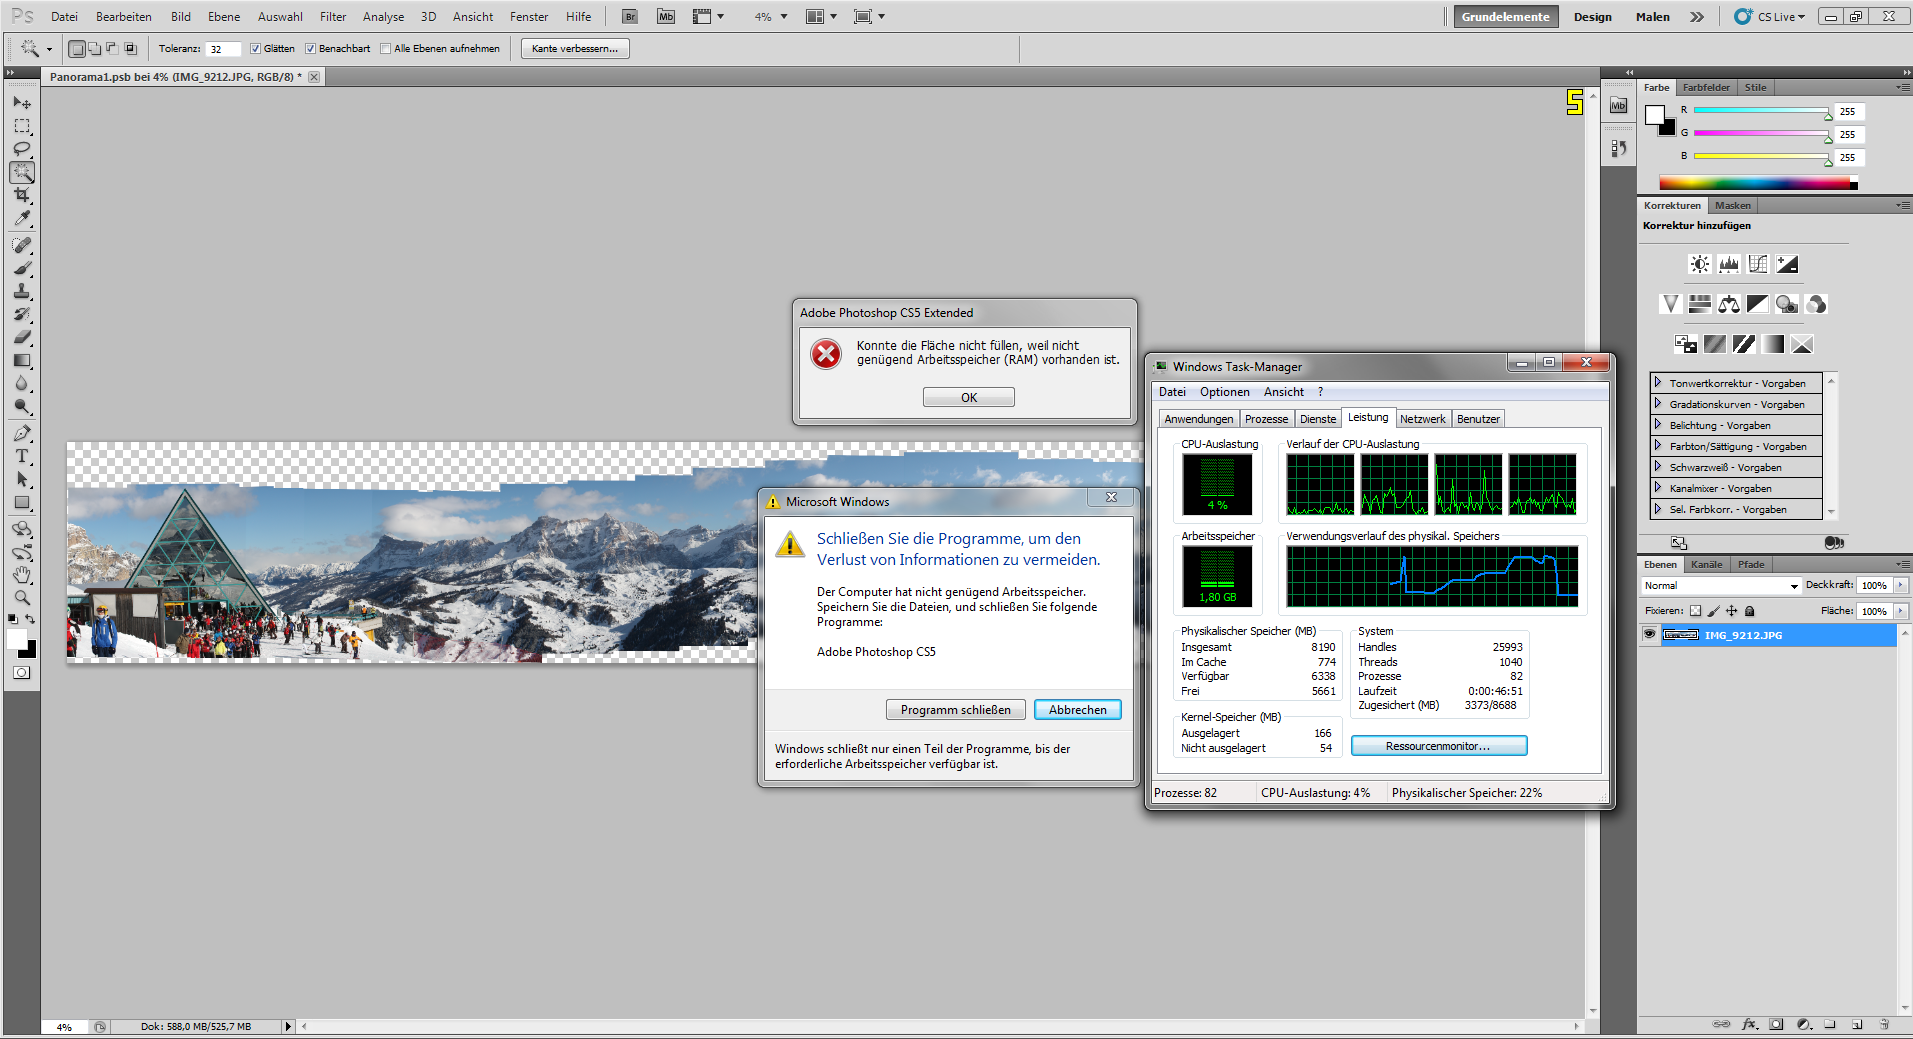
Task: Open the Ebene menu
Action: 224,17
